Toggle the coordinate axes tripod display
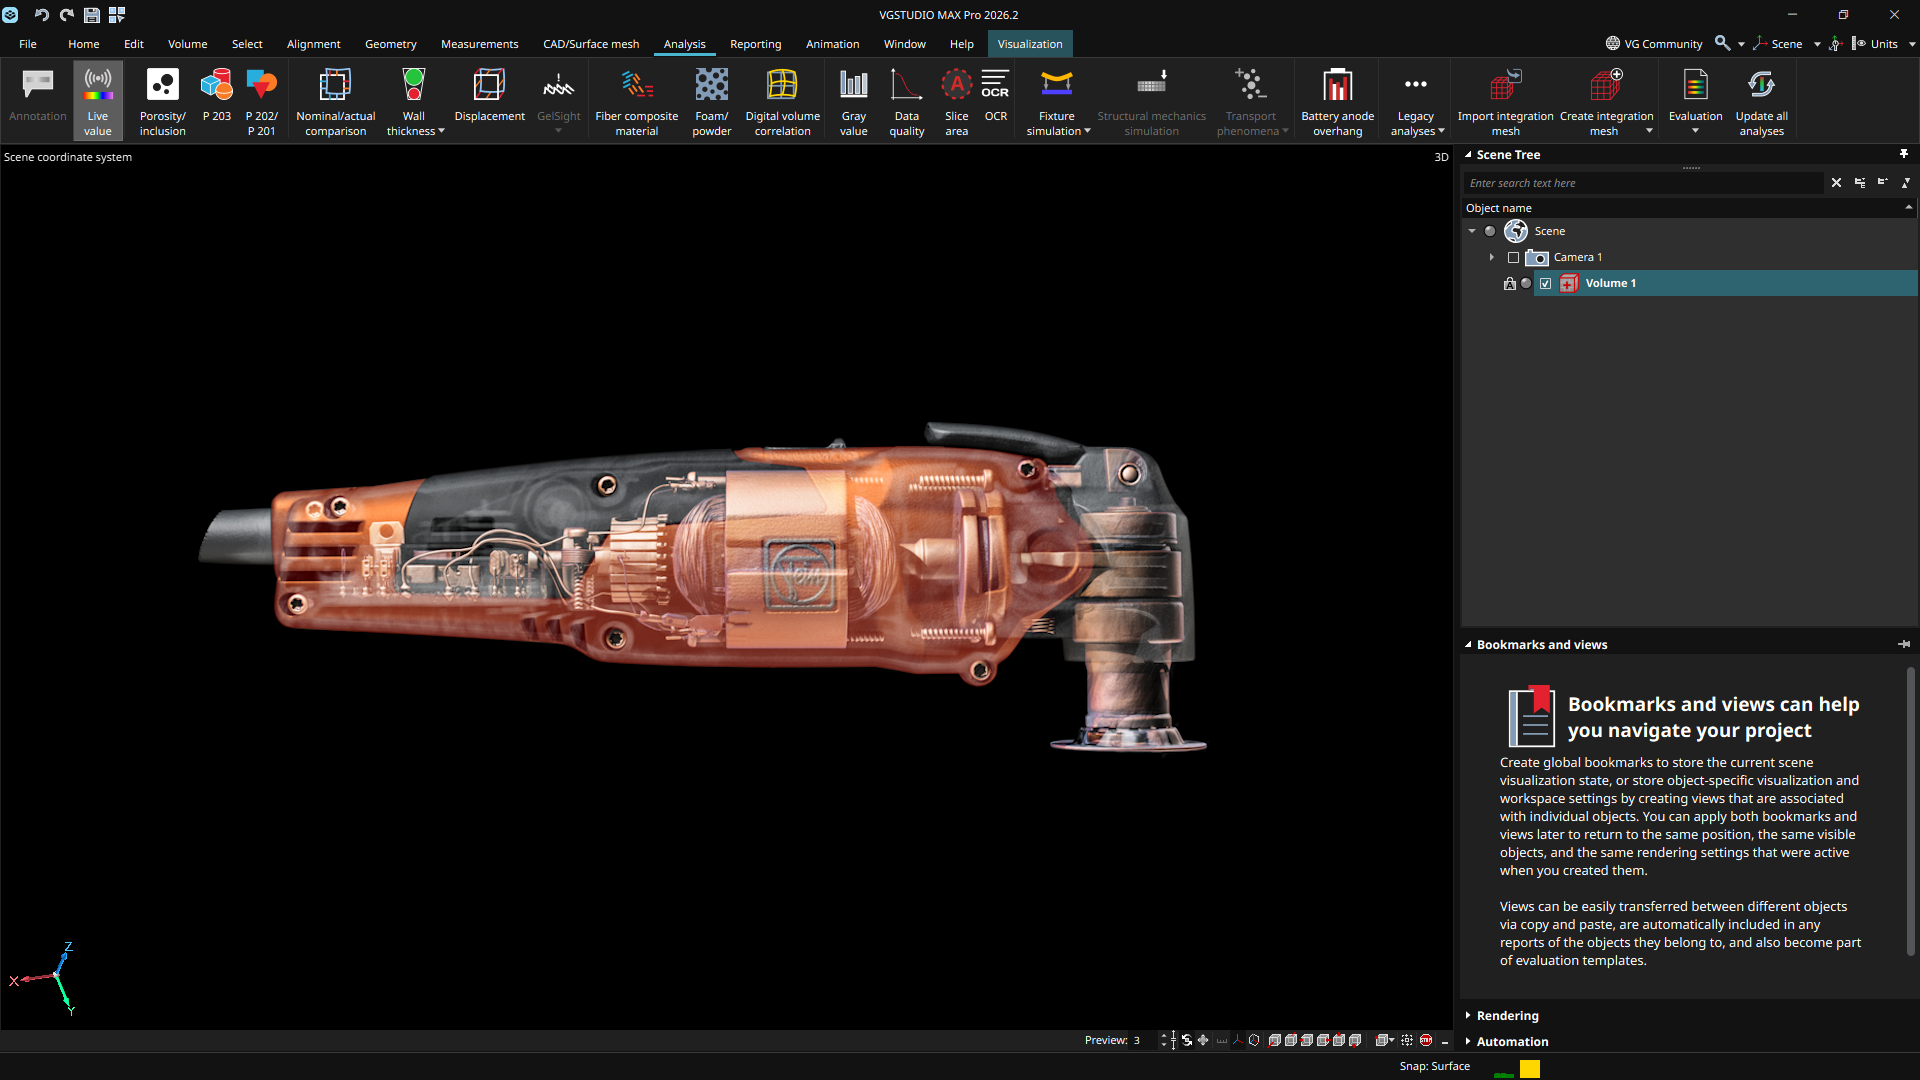The width and height of the screenshot is (1920, 1080). tap(1238, 1040)
